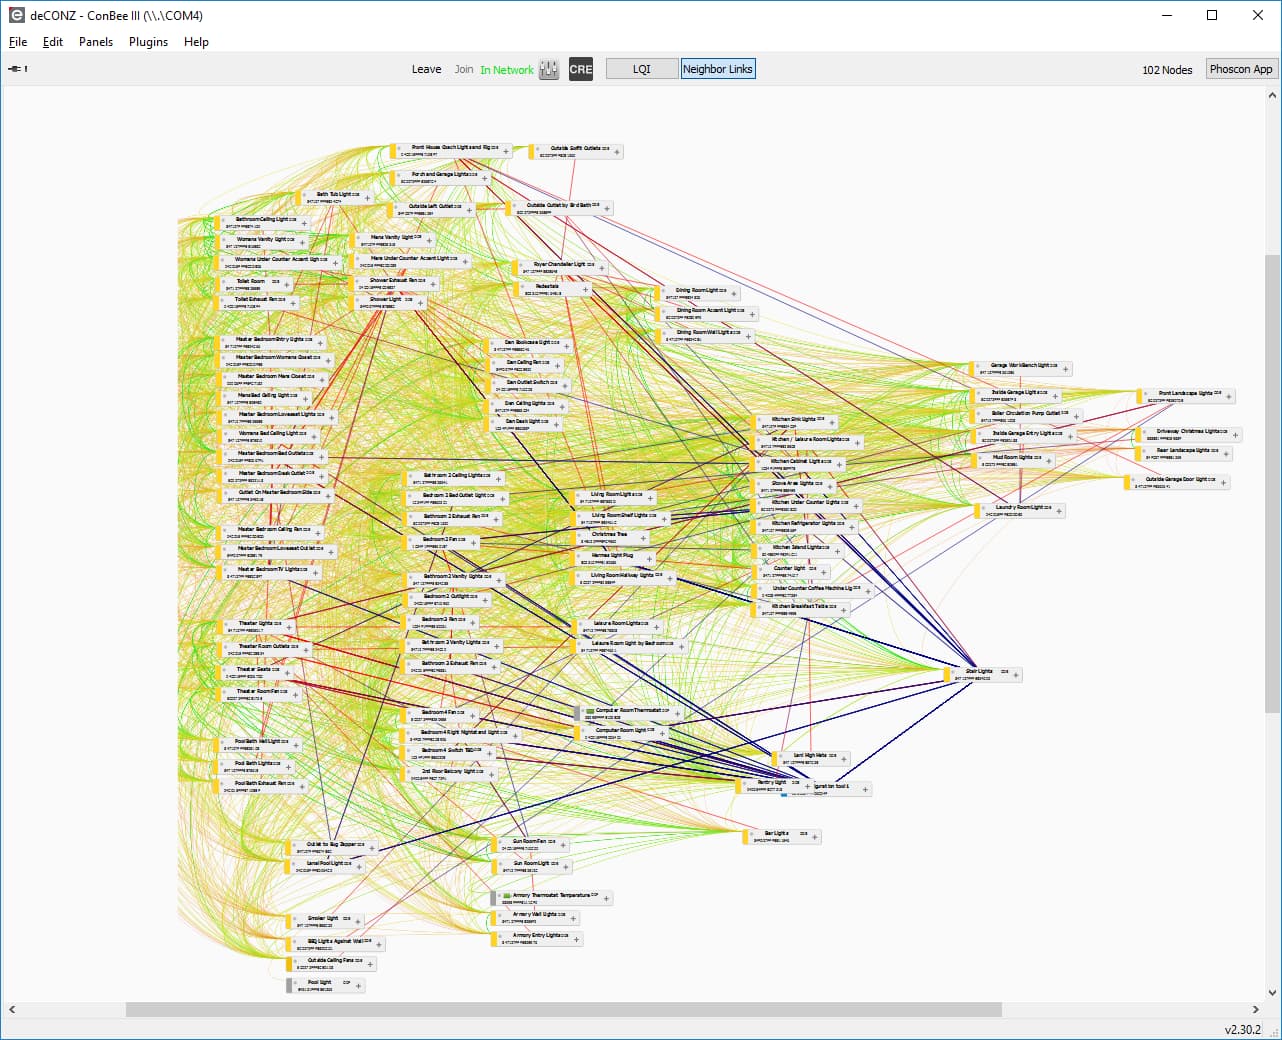Select the Rear Landscape Lights node
The width and height of the screenshot is (1282, 1040).
point(1184,454)
